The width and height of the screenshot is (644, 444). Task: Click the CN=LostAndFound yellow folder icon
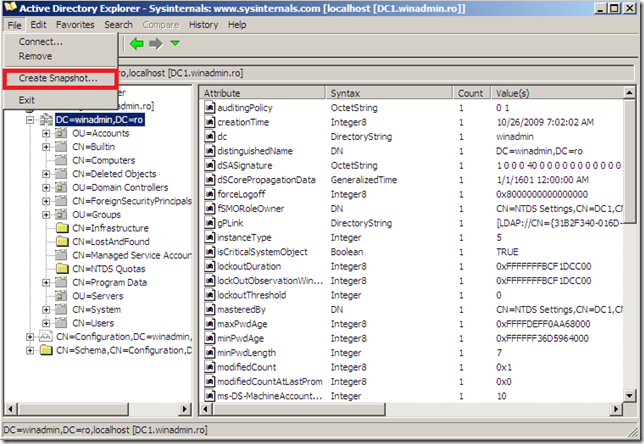pos(62,242)
